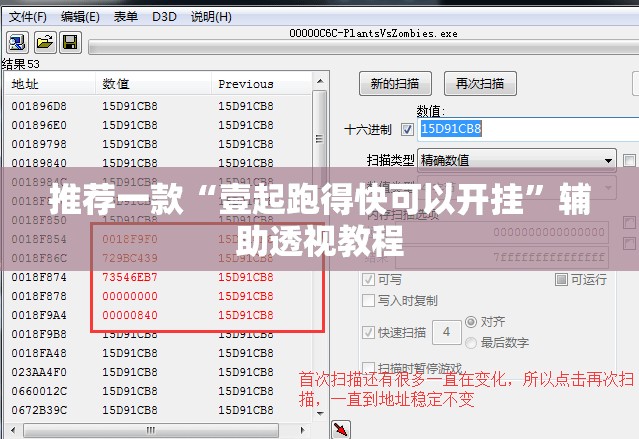Click the 数值 column header in results
Image resolution: width=639 pixels, height=439 pixels.
coord(153,84)
